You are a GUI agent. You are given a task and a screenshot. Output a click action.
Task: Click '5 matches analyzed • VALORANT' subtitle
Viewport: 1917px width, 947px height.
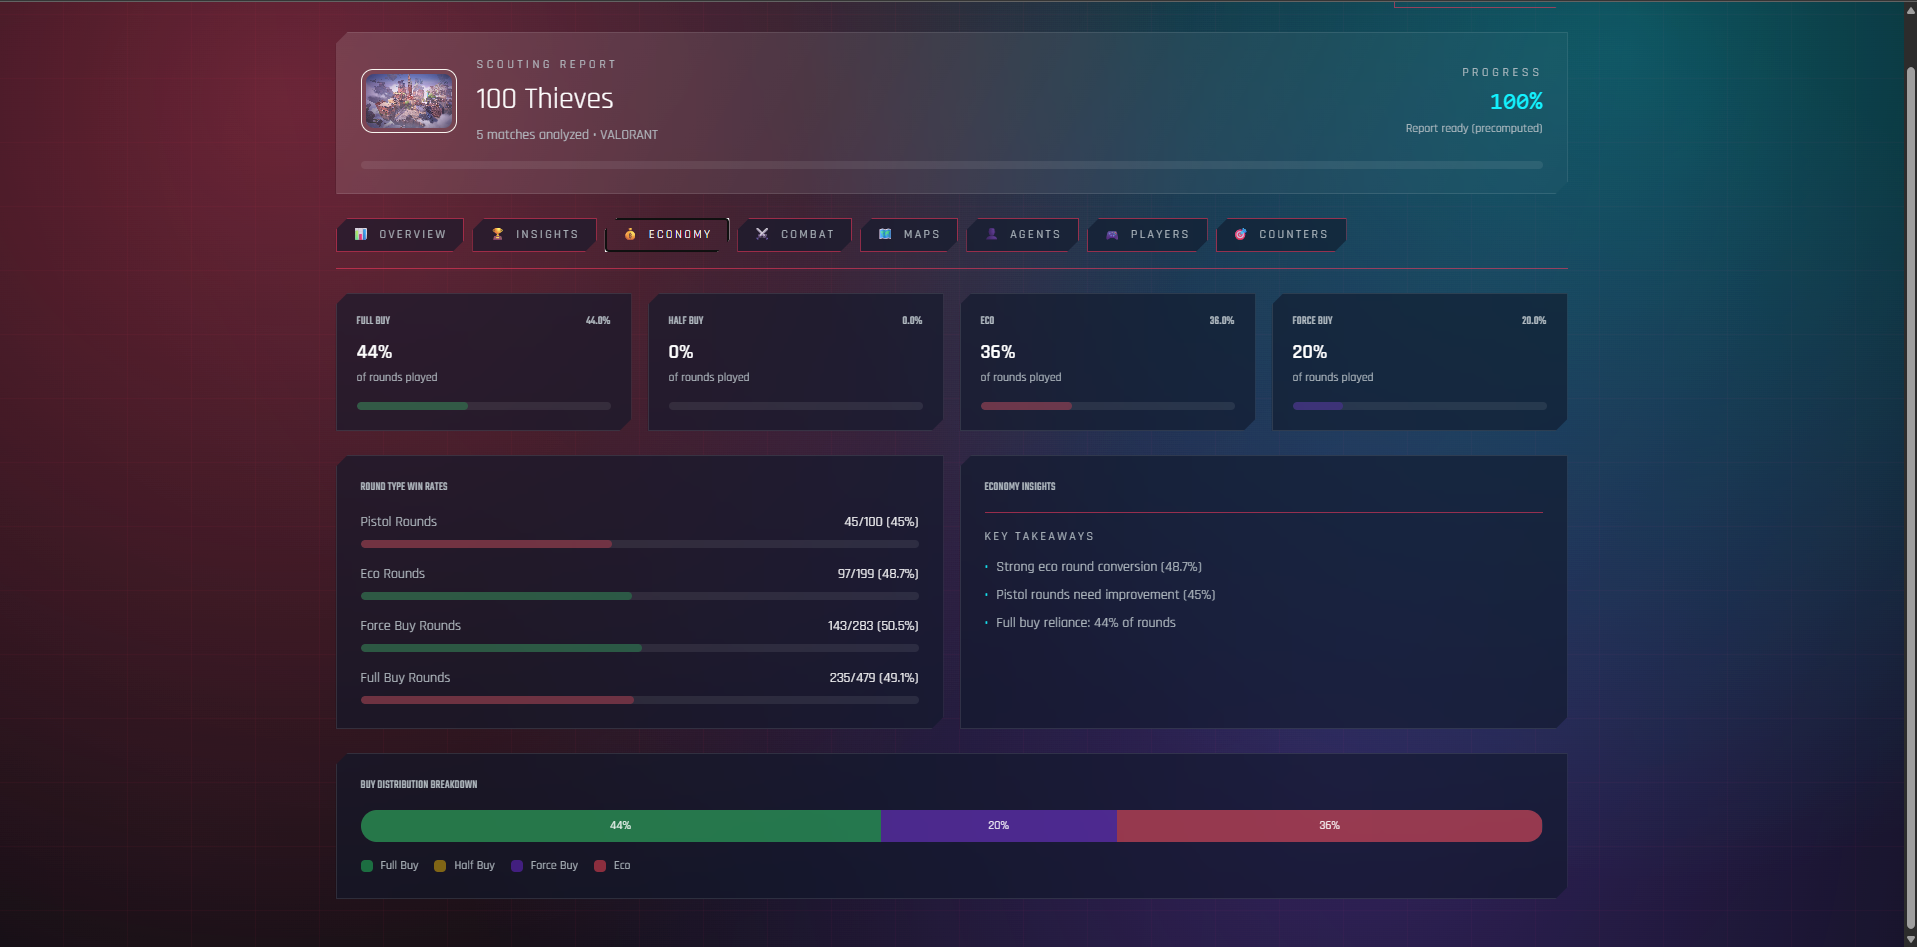click(x=567, y=134)
